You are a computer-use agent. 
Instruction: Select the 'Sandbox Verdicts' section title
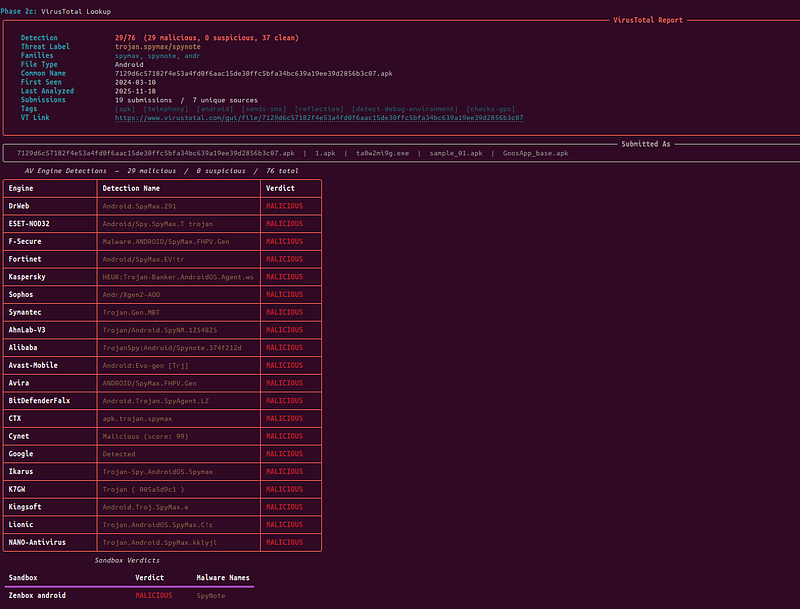coord(127,560)
